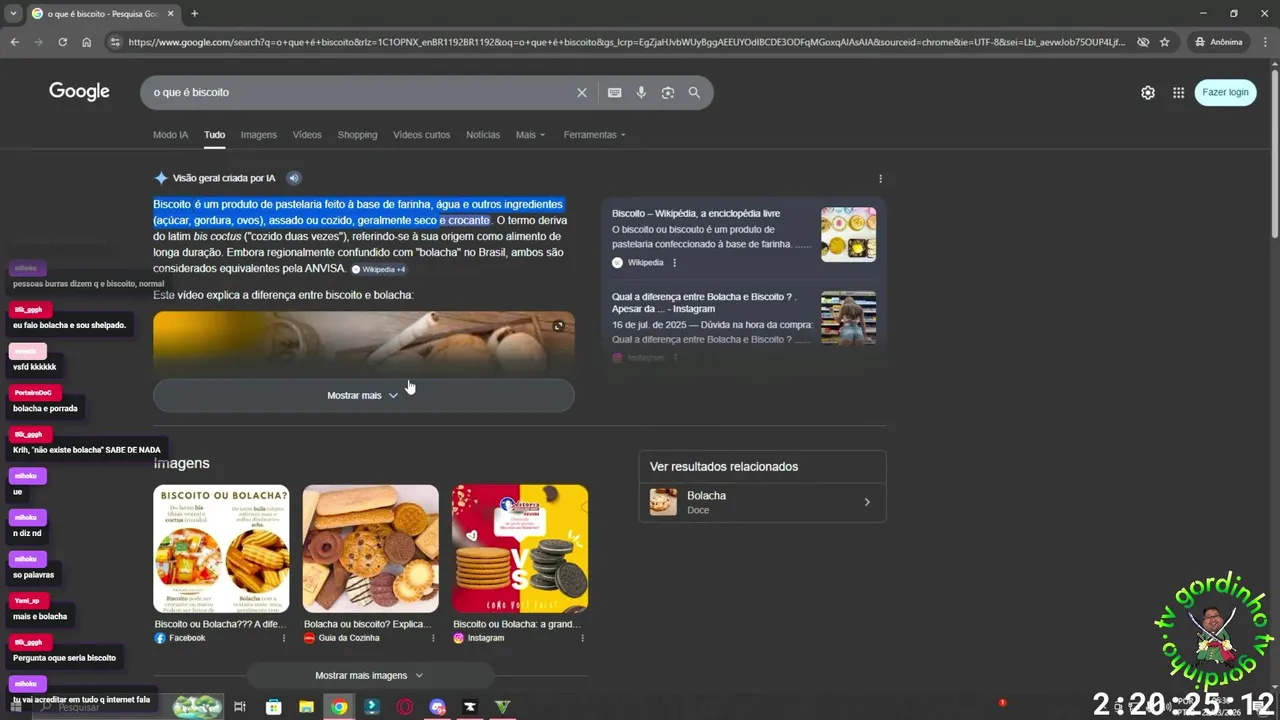Screen dimensions: 1280x720
Task: Open the Bolacha e Biscoito Instagram link
Action: tap(704, 303)
